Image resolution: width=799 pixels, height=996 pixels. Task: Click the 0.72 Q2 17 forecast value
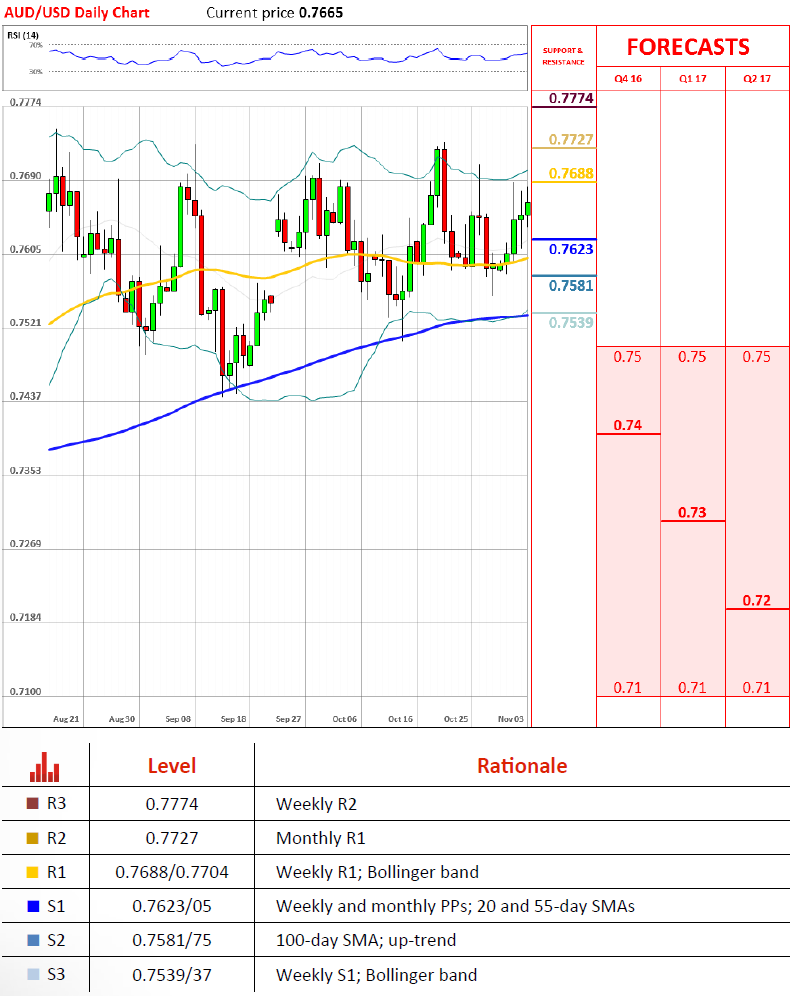[x=756, y=600]
